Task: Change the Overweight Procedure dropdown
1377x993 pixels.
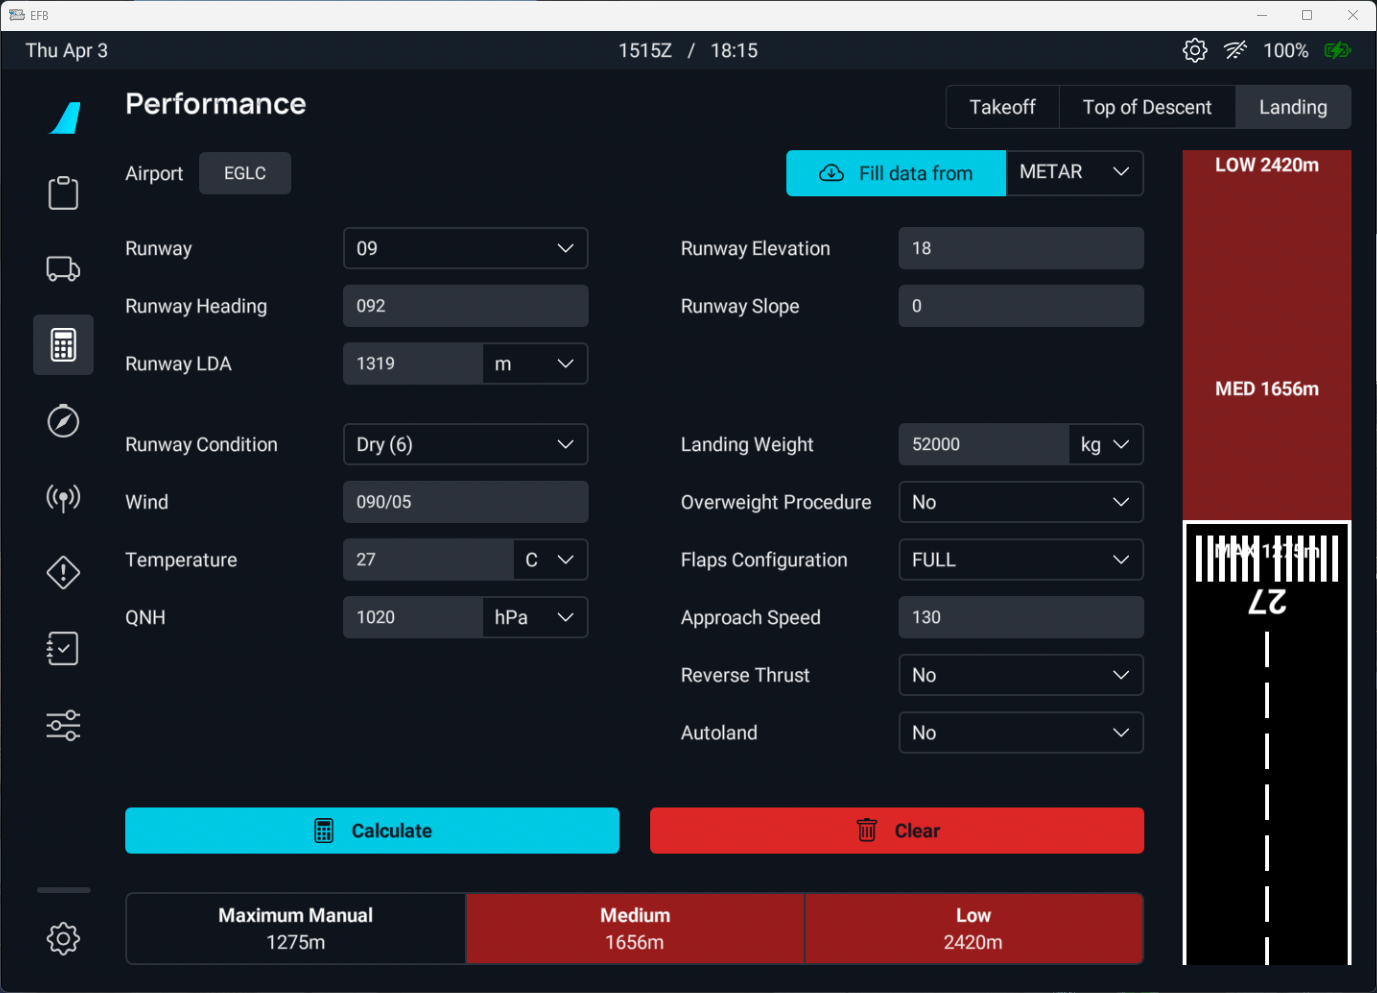Action: click(x=1020, y=503)
